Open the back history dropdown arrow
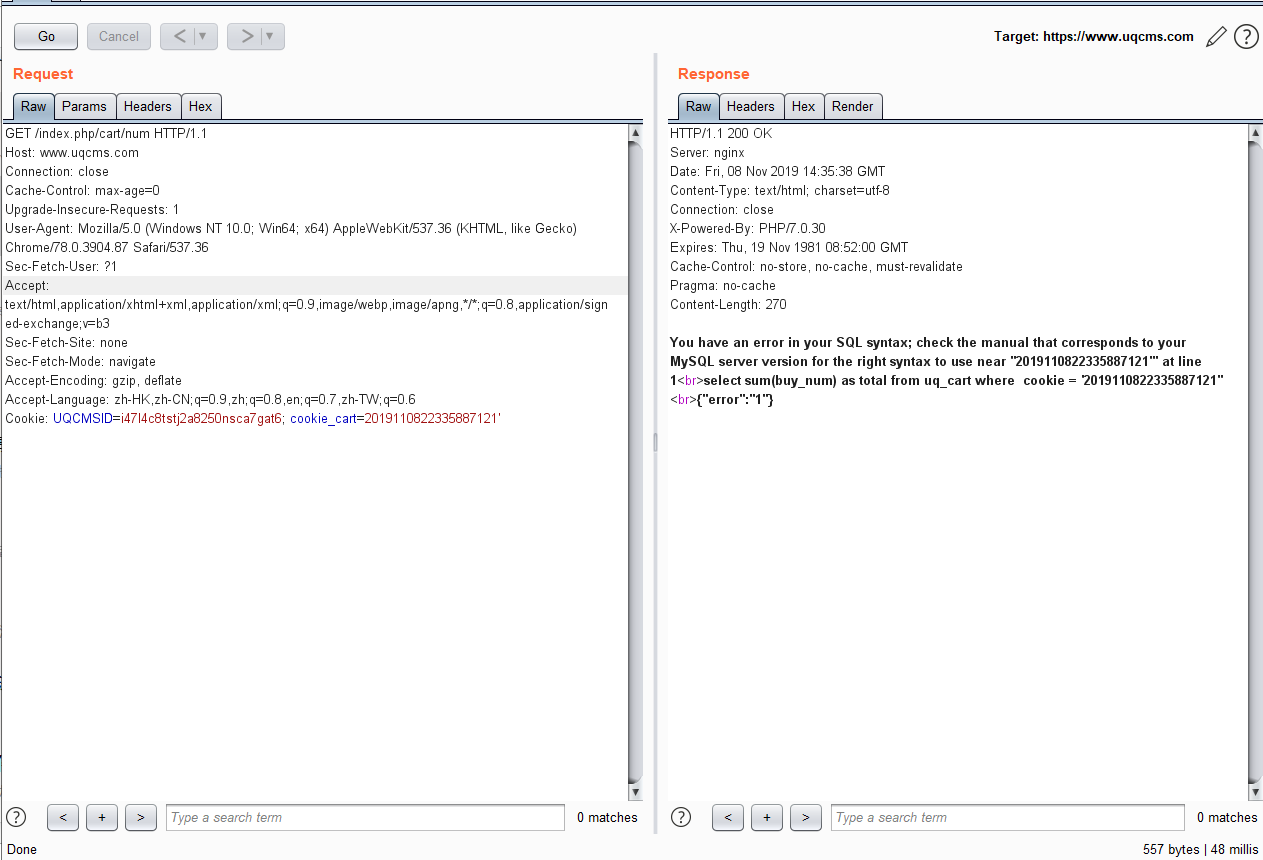This screenshot has width=1263, height=860. [205, 37]
